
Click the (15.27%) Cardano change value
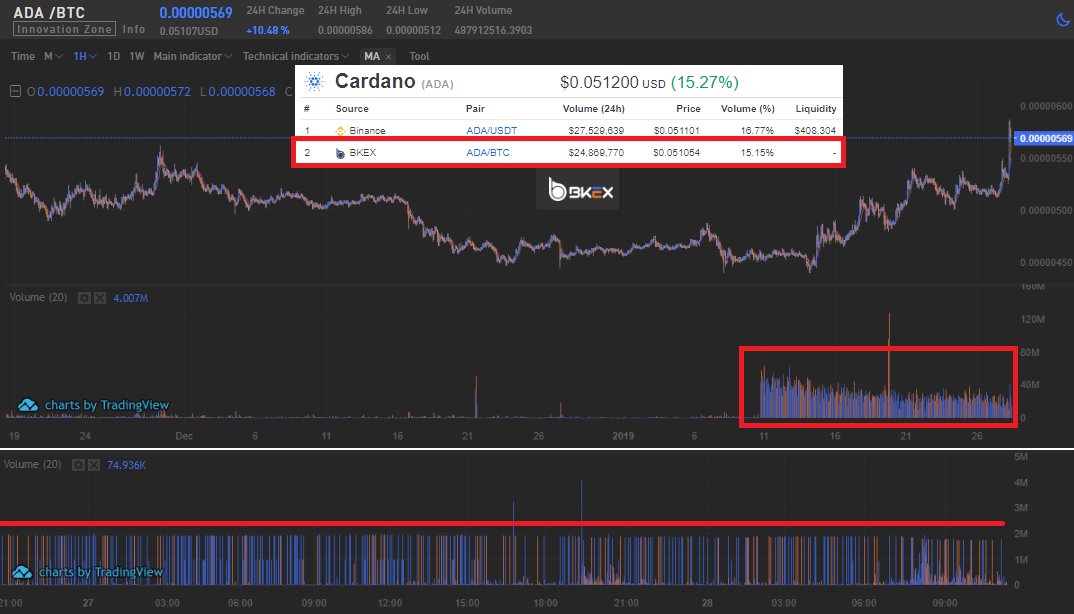[x=705, y=82]
